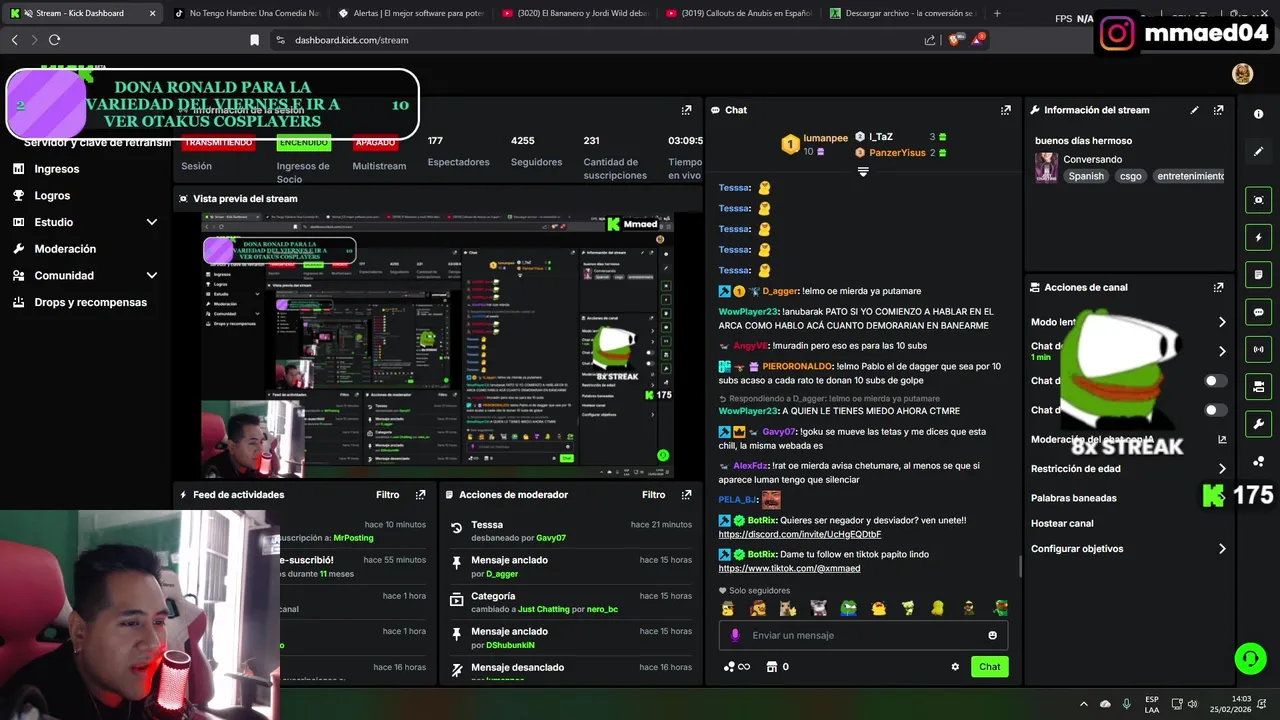Open the Moderación del chat con IA external link
Image resolution: width=1280 pixels, height=720 pixels.
coord(1222,439)
